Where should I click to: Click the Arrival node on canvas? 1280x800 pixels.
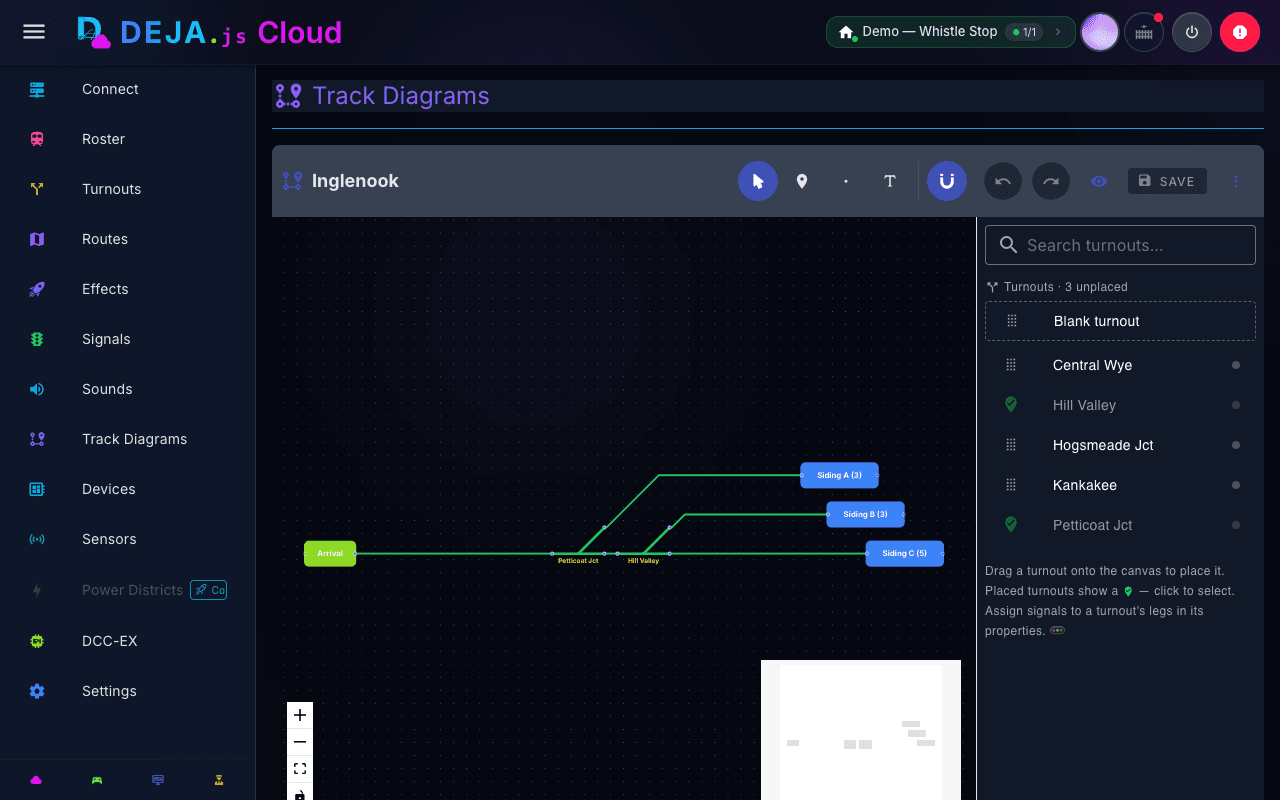click(x=330, y=553)
